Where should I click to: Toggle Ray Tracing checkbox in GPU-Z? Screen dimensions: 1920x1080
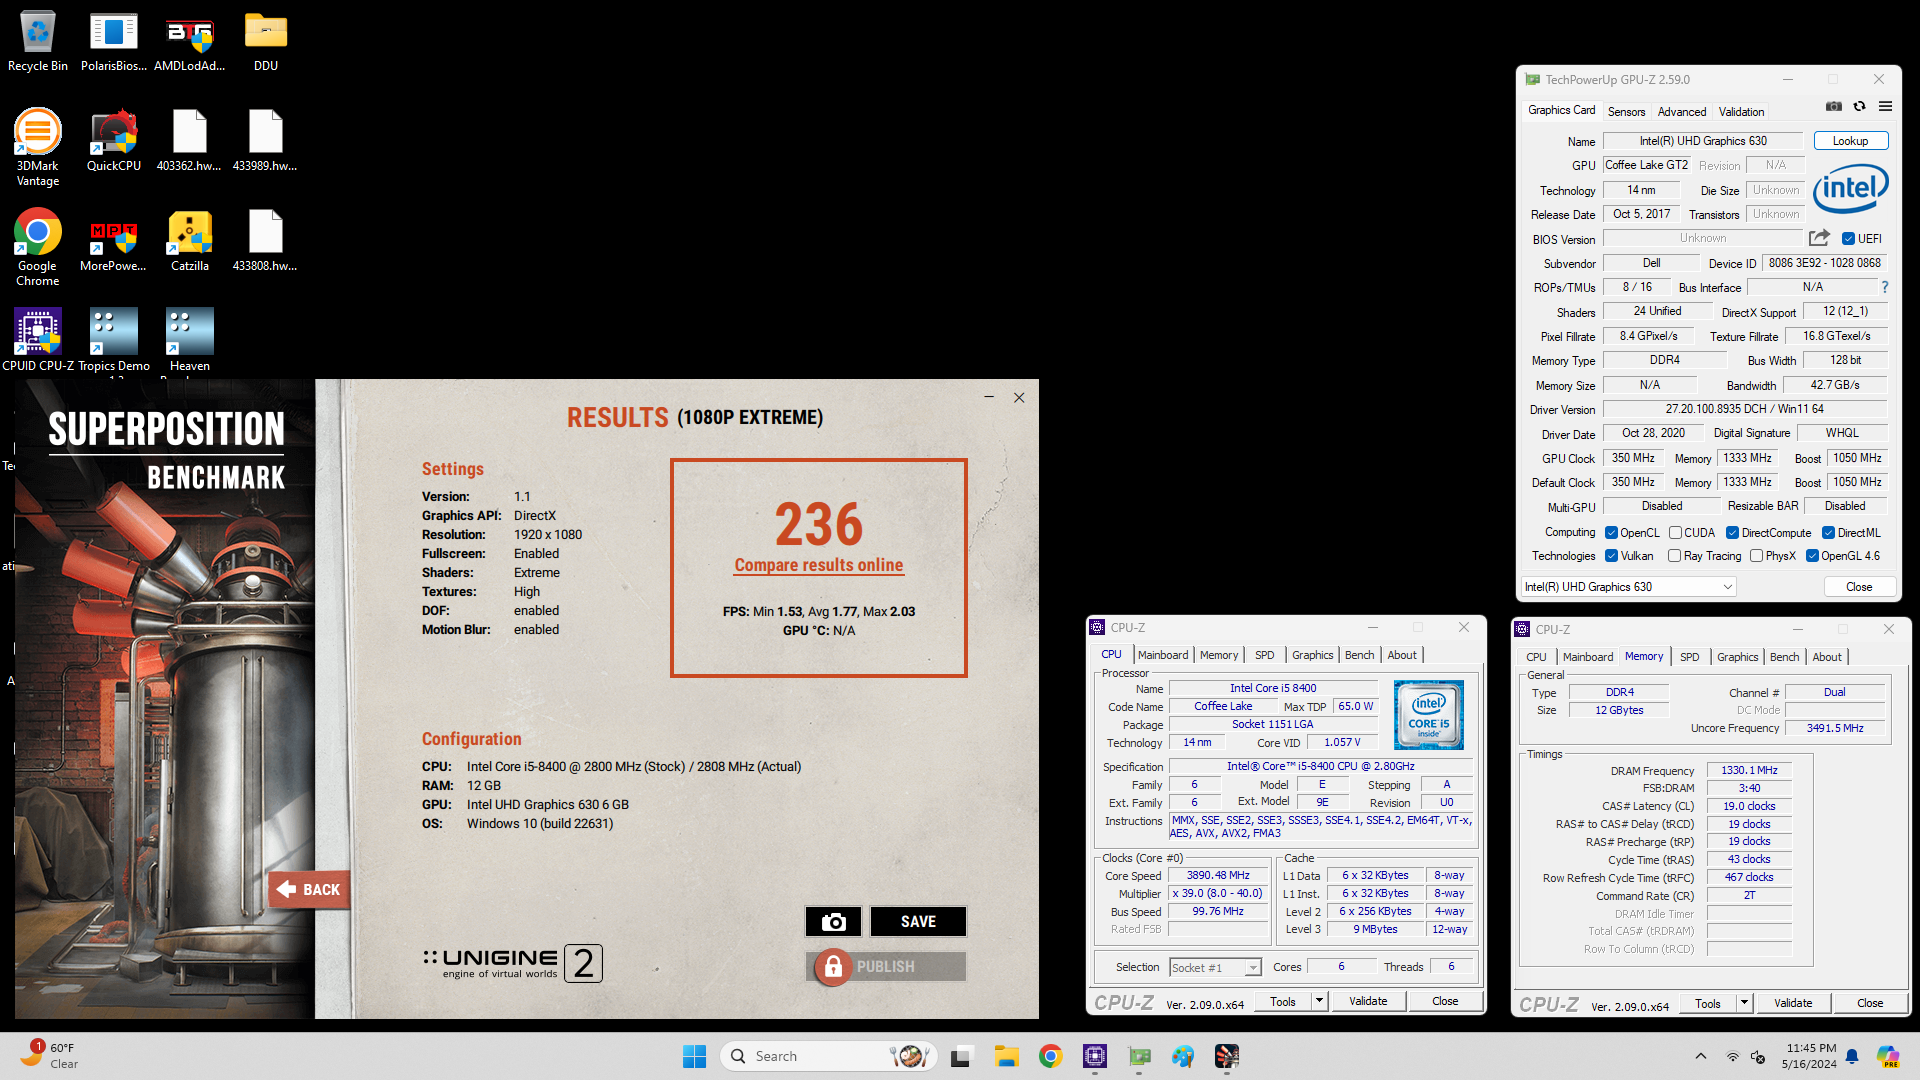1674,556
